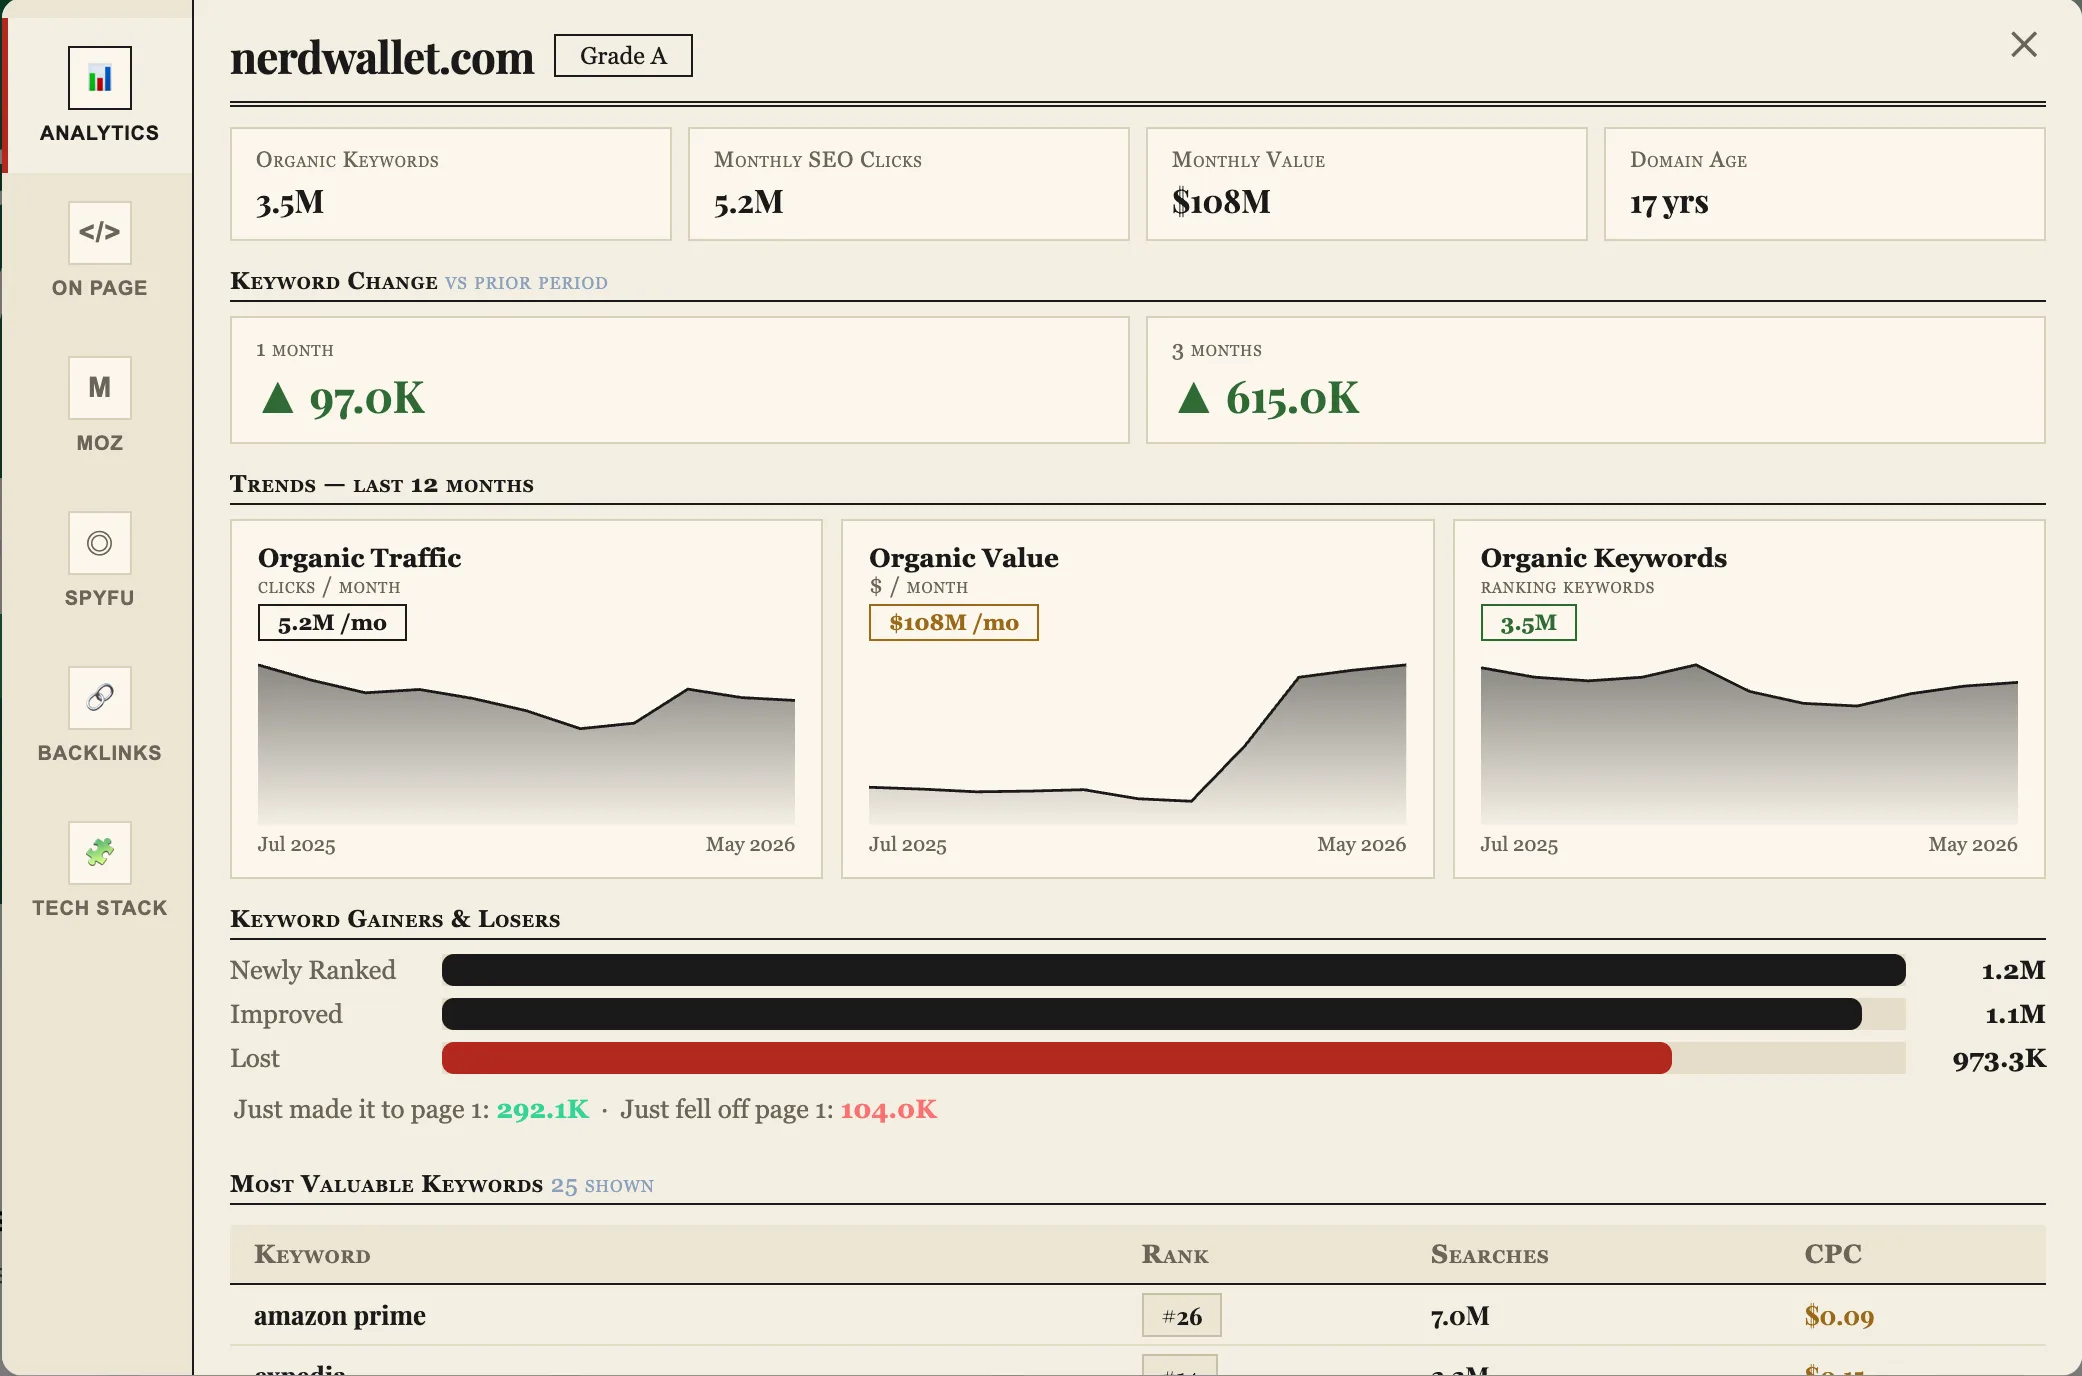This screenshot has width=2082, height=1376.
Task: Click the vs prior period label
Action: tap(526, 282)
